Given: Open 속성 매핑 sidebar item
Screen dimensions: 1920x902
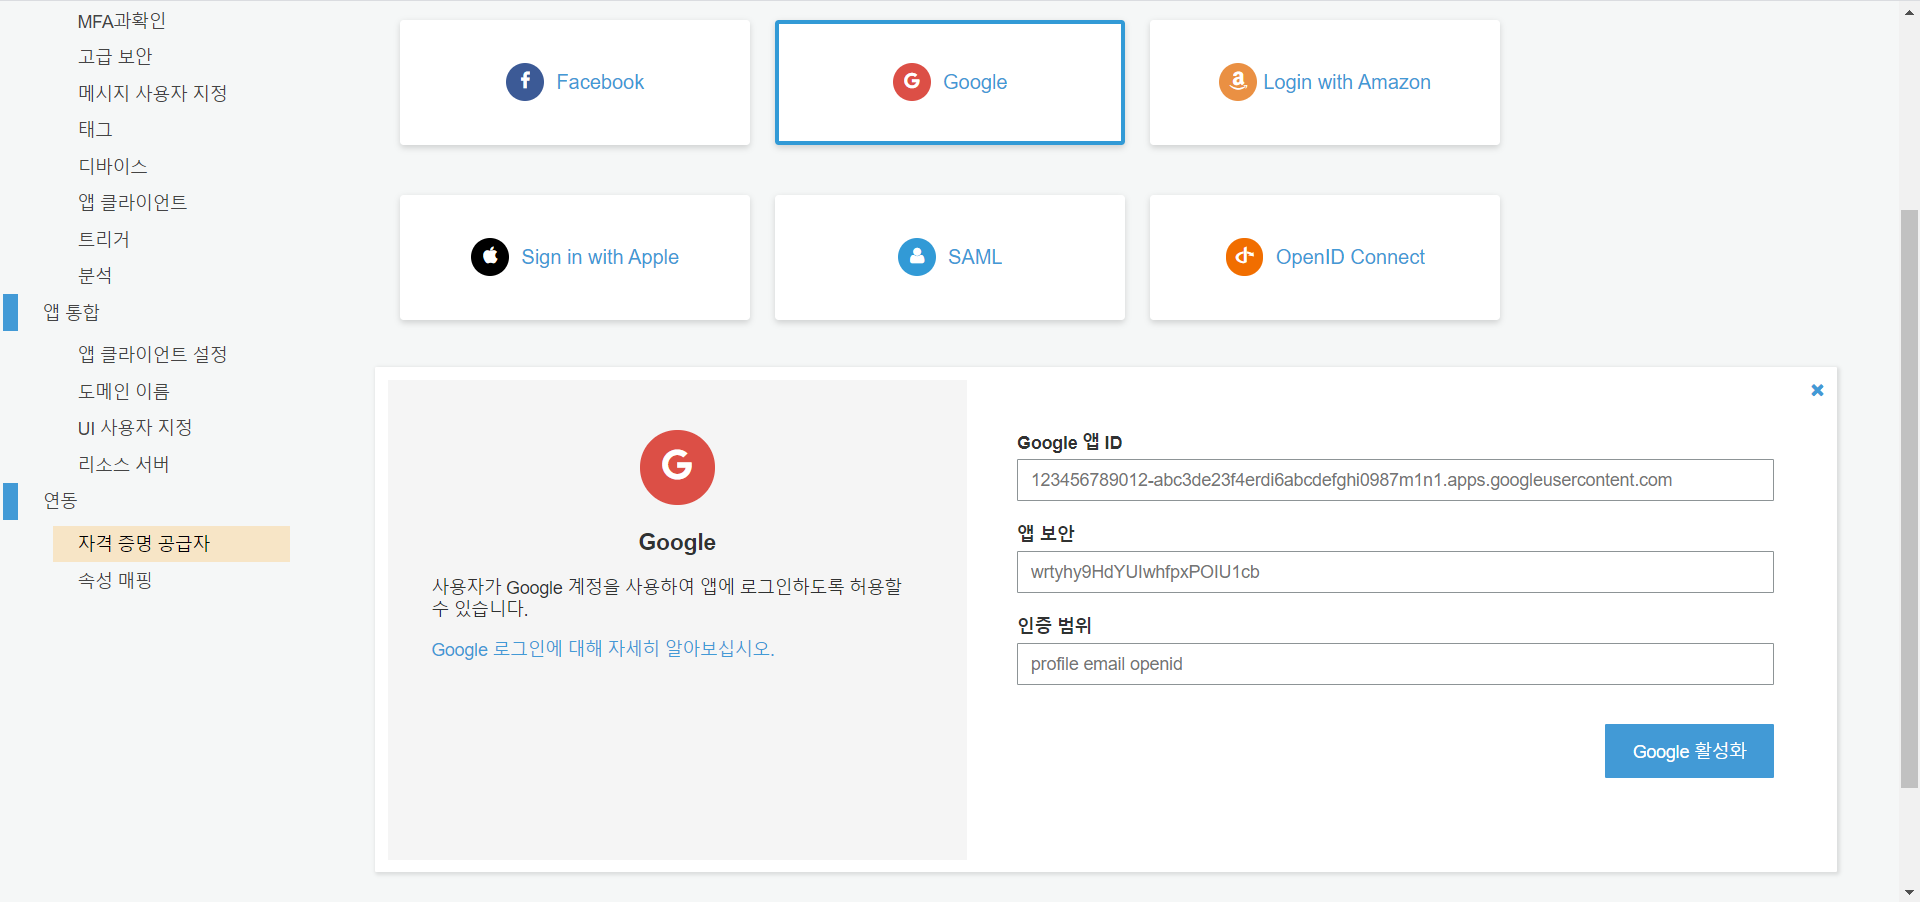Looking at the screenshot, I should pyautogui.click(x=115, y=581).
